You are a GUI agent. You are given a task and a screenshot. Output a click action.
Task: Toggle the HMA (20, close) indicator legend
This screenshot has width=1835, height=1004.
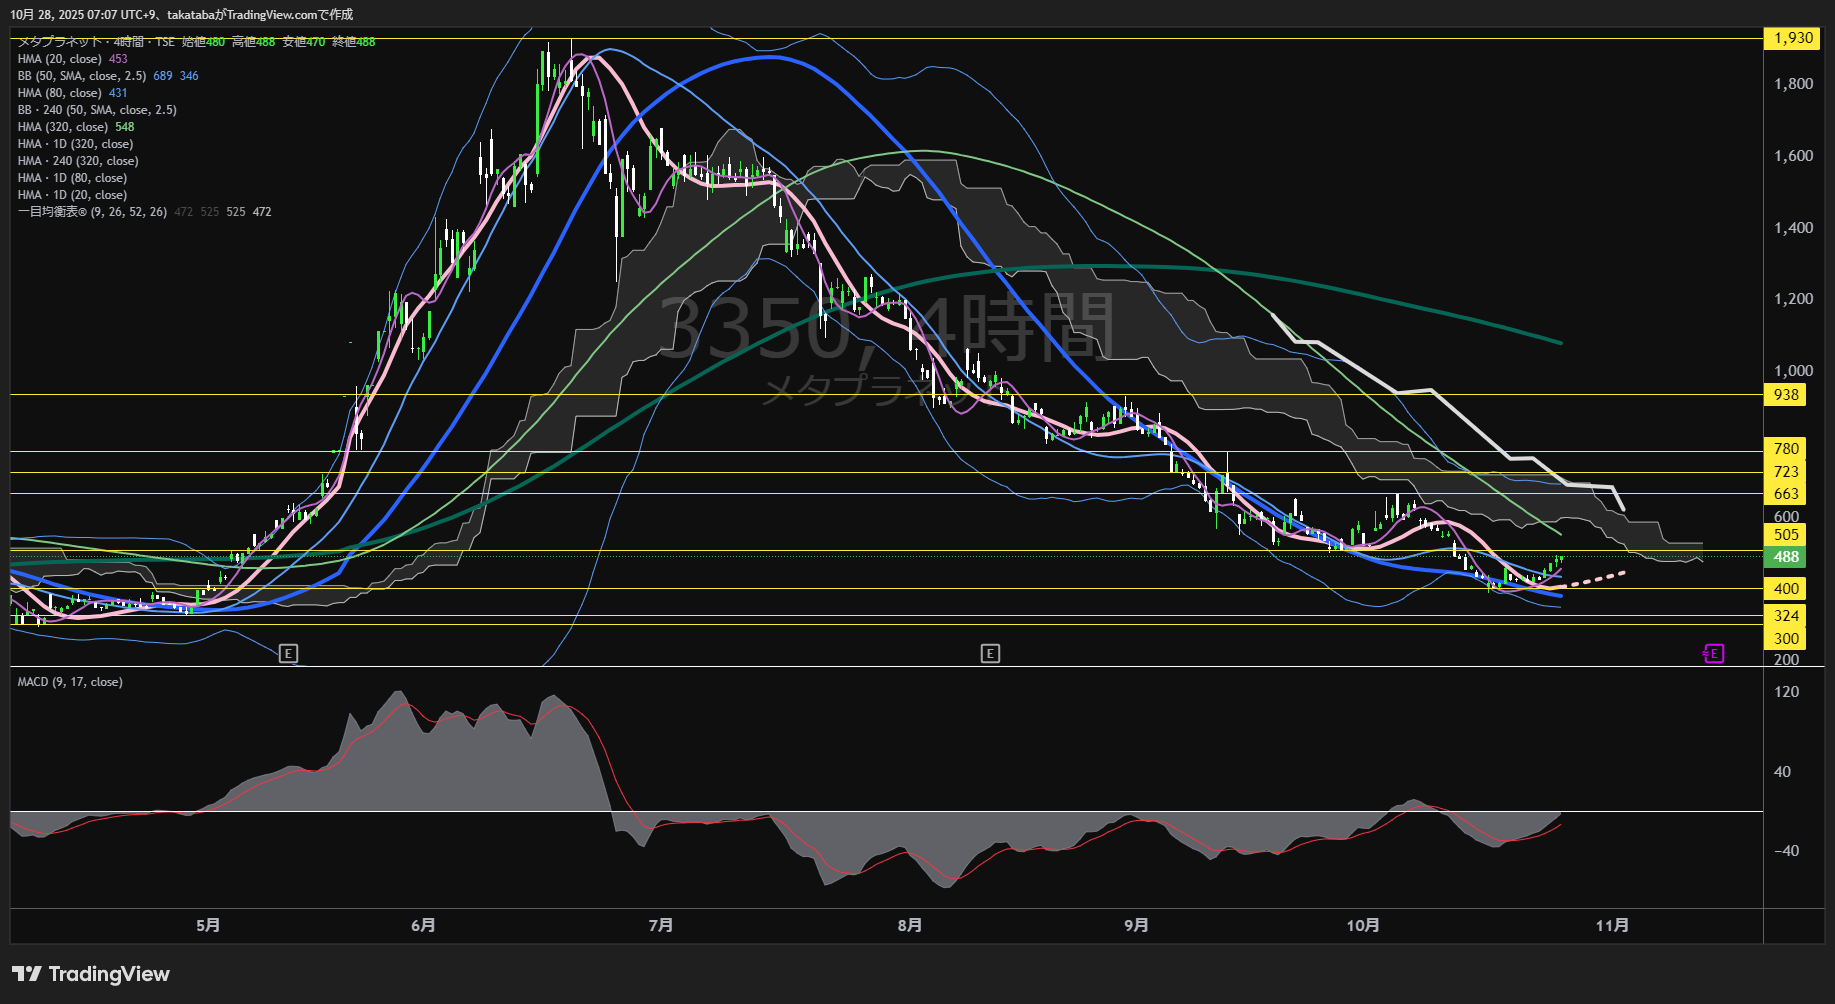(60, 59)
